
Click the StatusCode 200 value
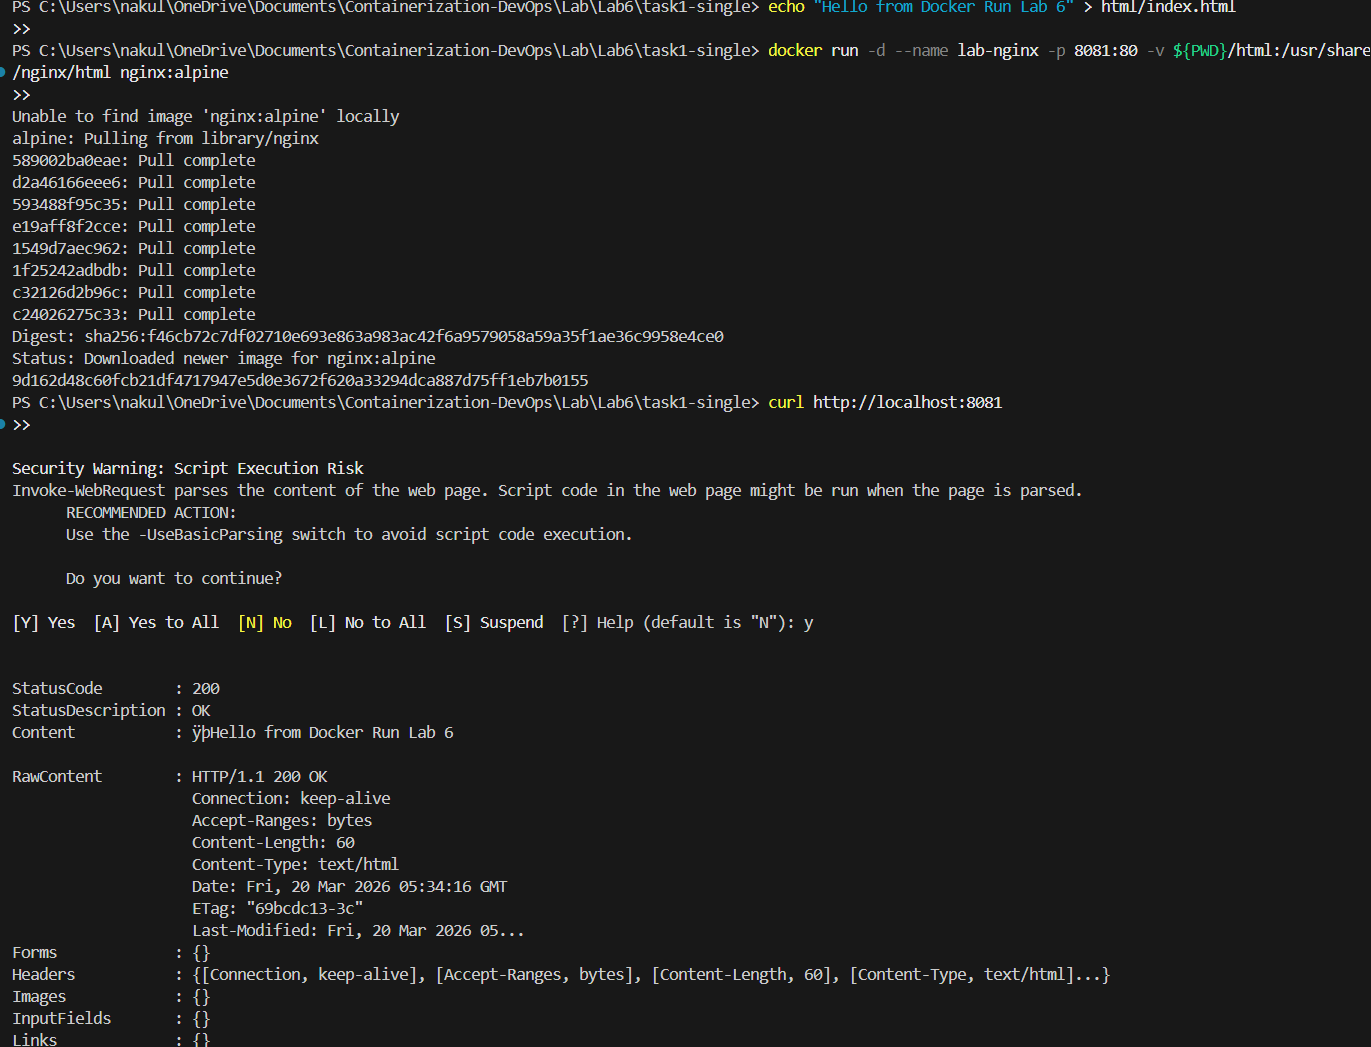click(x=205, y=688)
